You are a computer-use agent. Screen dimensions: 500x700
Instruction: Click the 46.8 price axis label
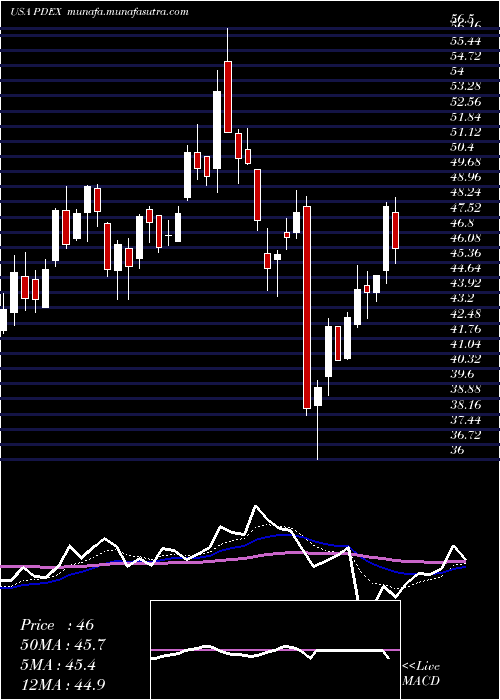pyautogui.click(x=463, y=223)
